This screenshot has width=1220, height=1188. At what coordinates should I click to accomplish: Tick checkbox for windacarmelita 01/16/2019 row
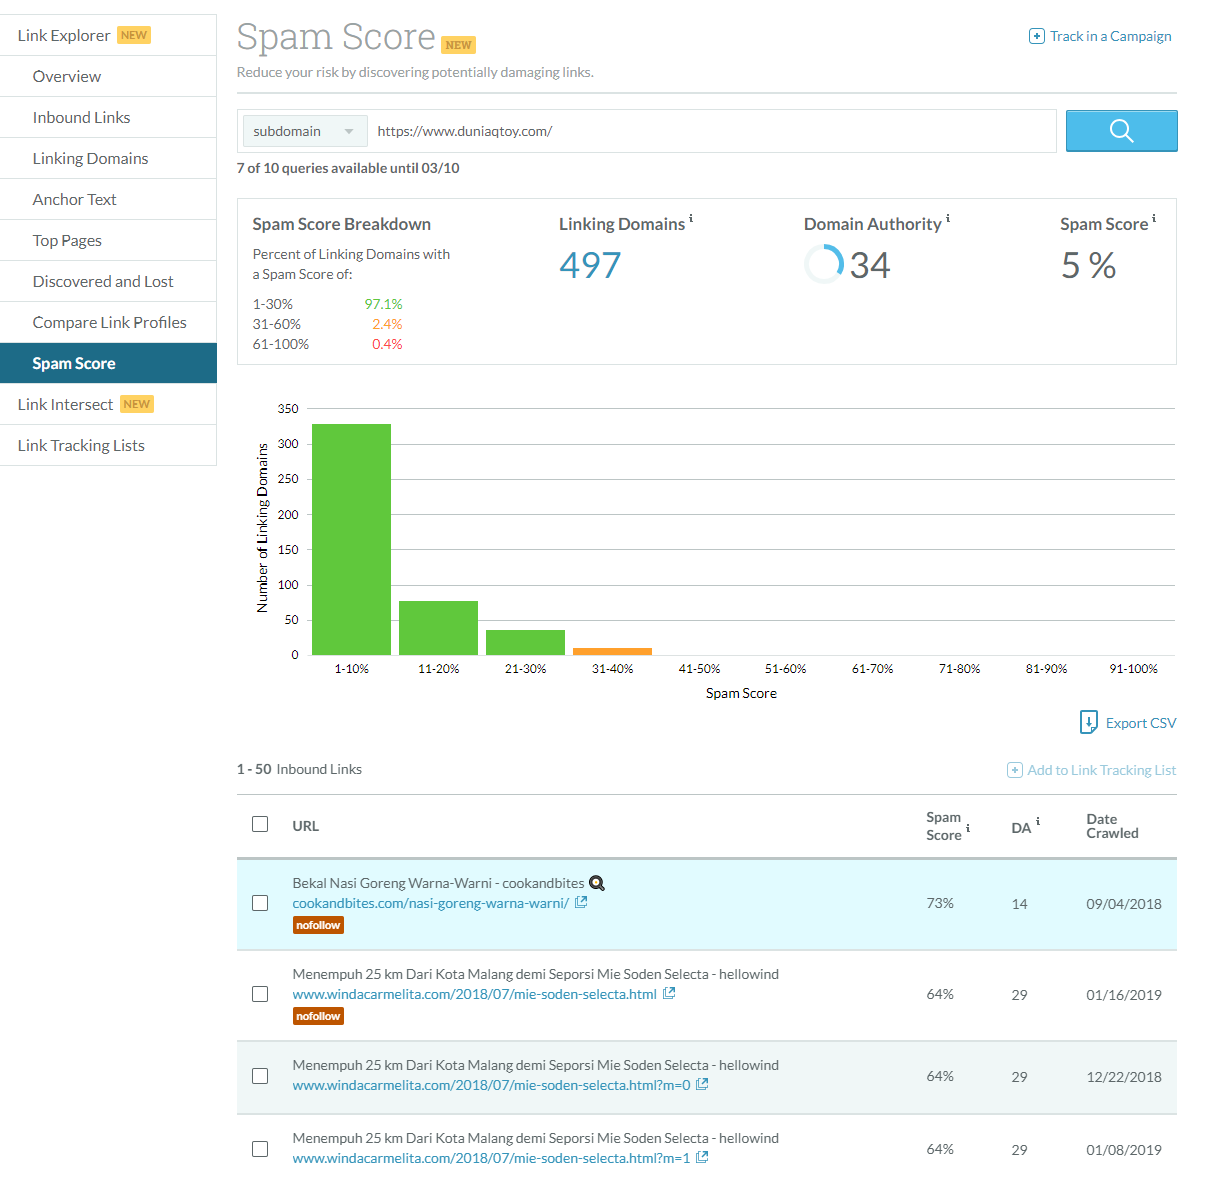coord(260,994)
